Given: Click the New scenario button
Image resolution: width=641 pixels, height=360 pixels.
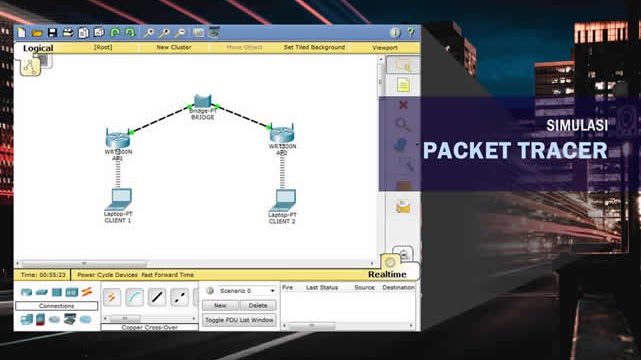Looking at the screenshot, I should pyautogui.click(x=220, y=306).
